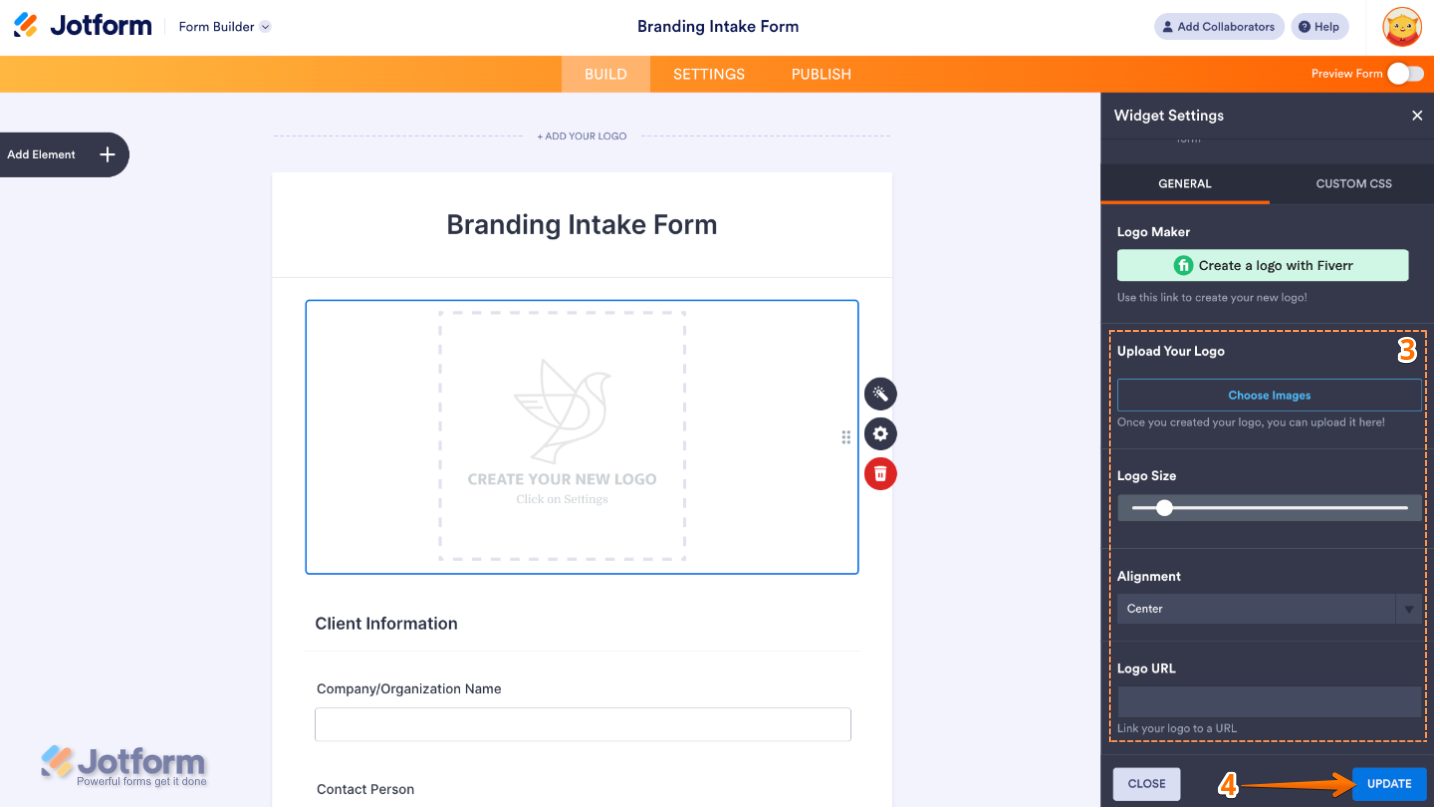The height and width of the screenshot is (810, 1440).
Task: Click the Company/Organization Name input field
Action: 583,724
